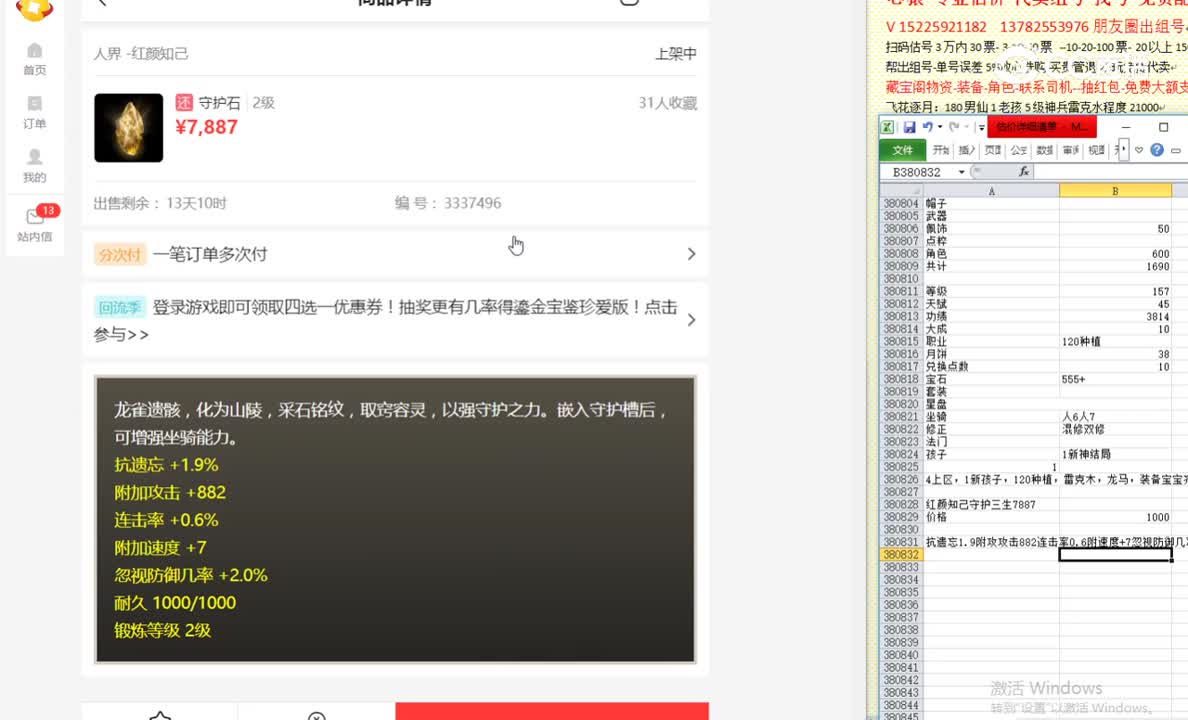This screenshot has width=1188, height=720.
Task: Open the Name Box dropdown in Excel
Action: [961, 171]
